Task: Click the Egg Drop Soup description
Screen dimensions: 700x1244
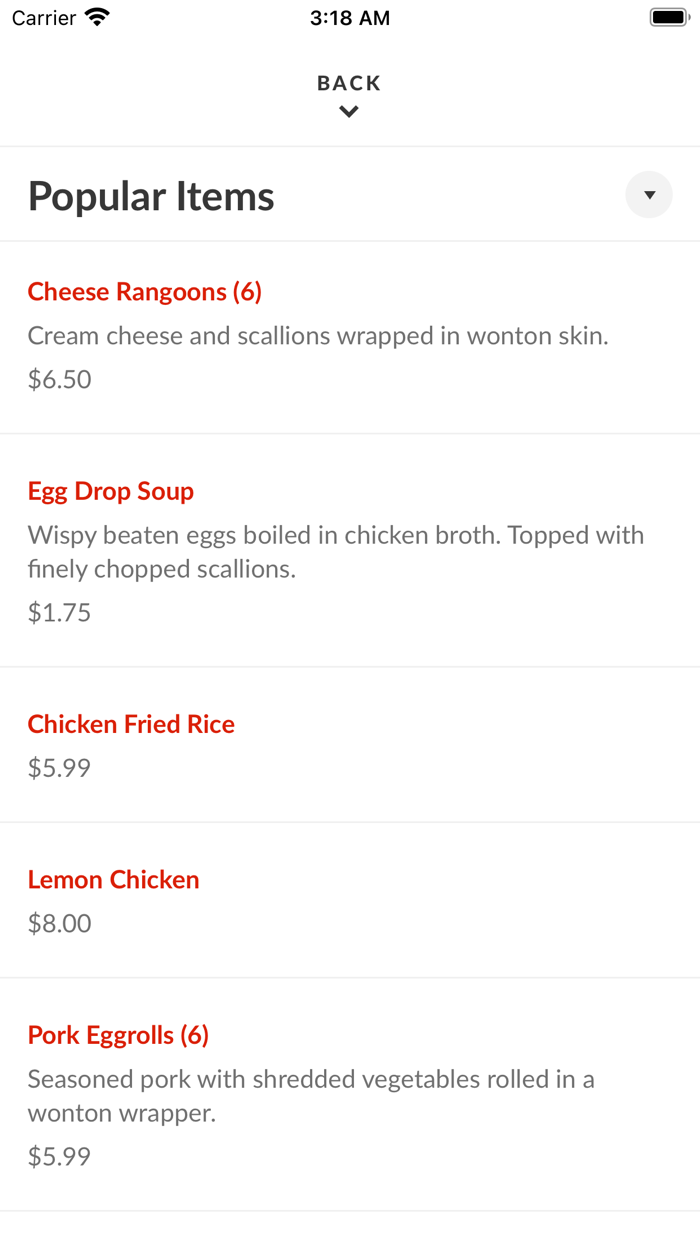Action: pyautogui.click(x=336, y=552)
